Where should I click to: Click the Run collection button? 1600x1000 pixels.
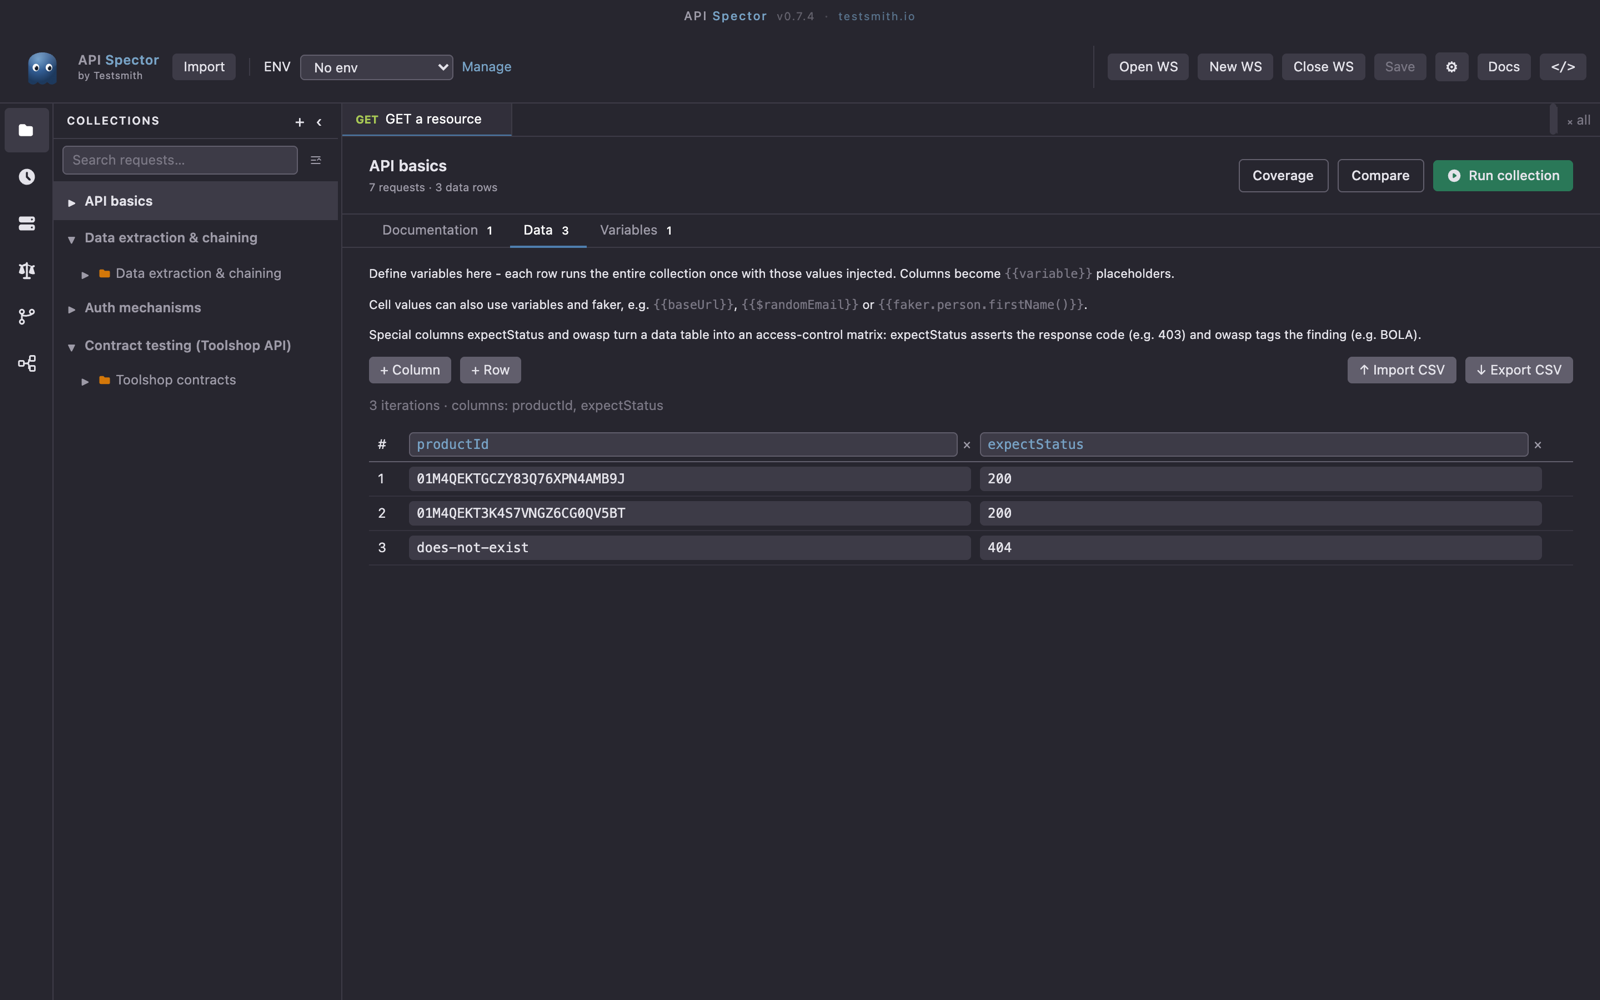tap(1502, 176)
